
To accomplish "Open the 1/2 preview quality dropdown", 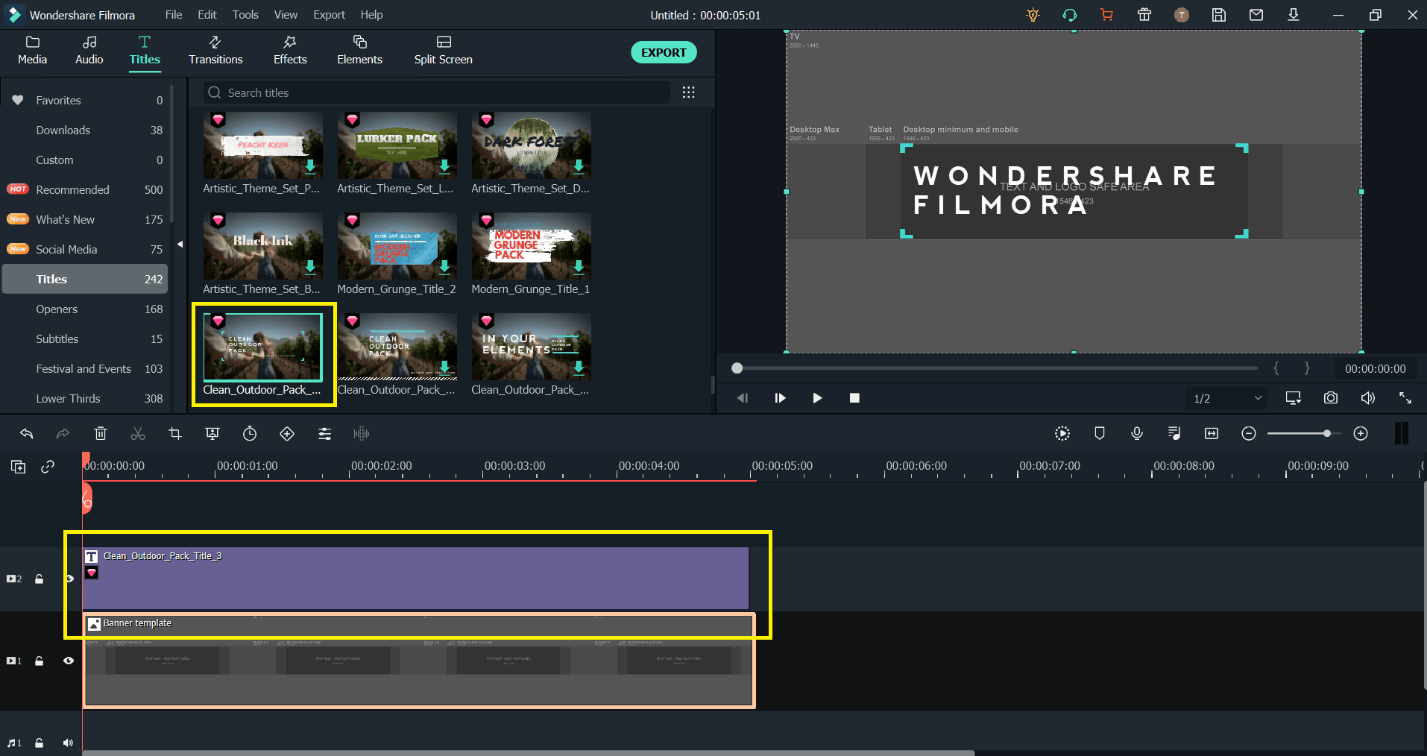I will point(1227,398).
